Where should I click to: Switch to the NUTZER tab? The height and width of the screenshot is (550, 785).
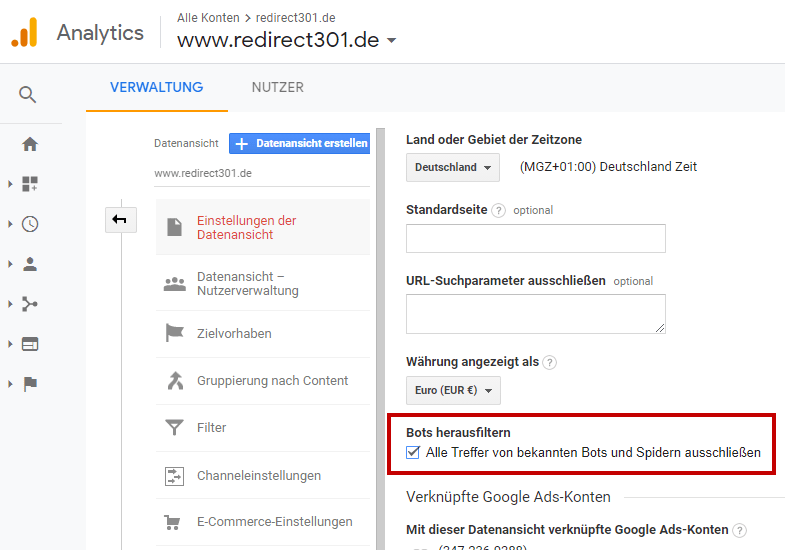click(278, 88)
